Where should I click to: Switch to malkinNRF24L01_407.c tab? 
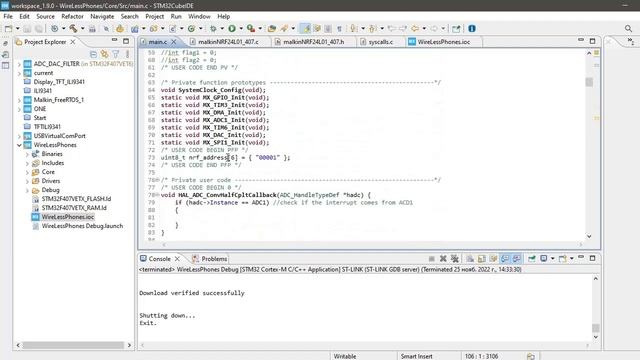(x=228, y=42)
